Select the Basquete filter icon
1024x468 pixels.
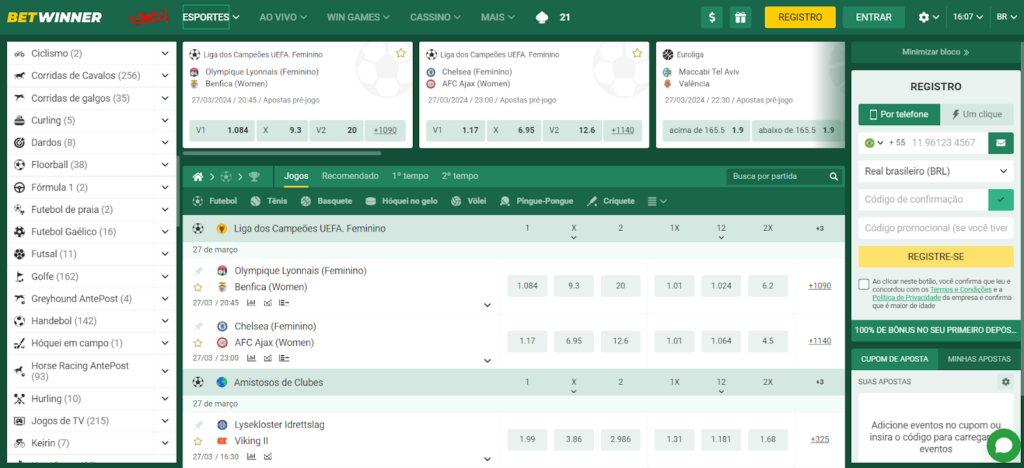coord(306,201)
